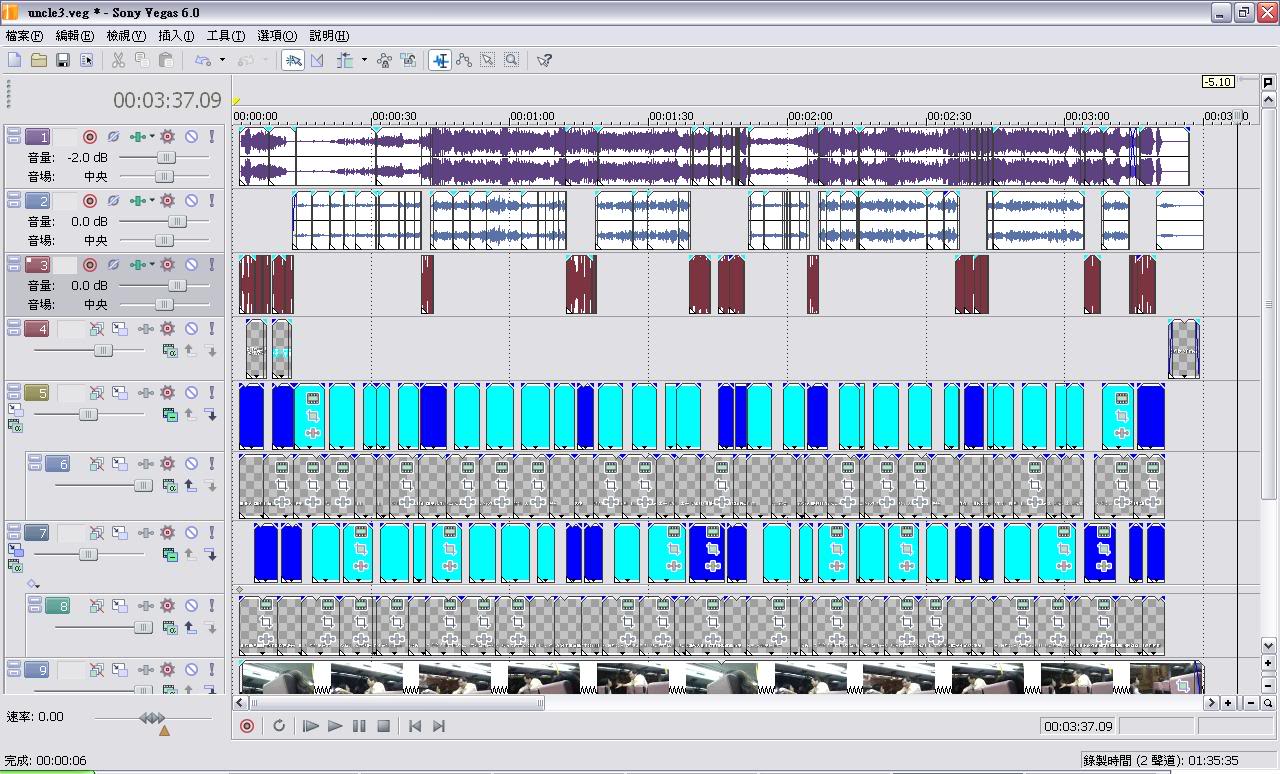Open the compositing mode of track 4
This screenshot has height=774, width=1280.
pos(170,351)
